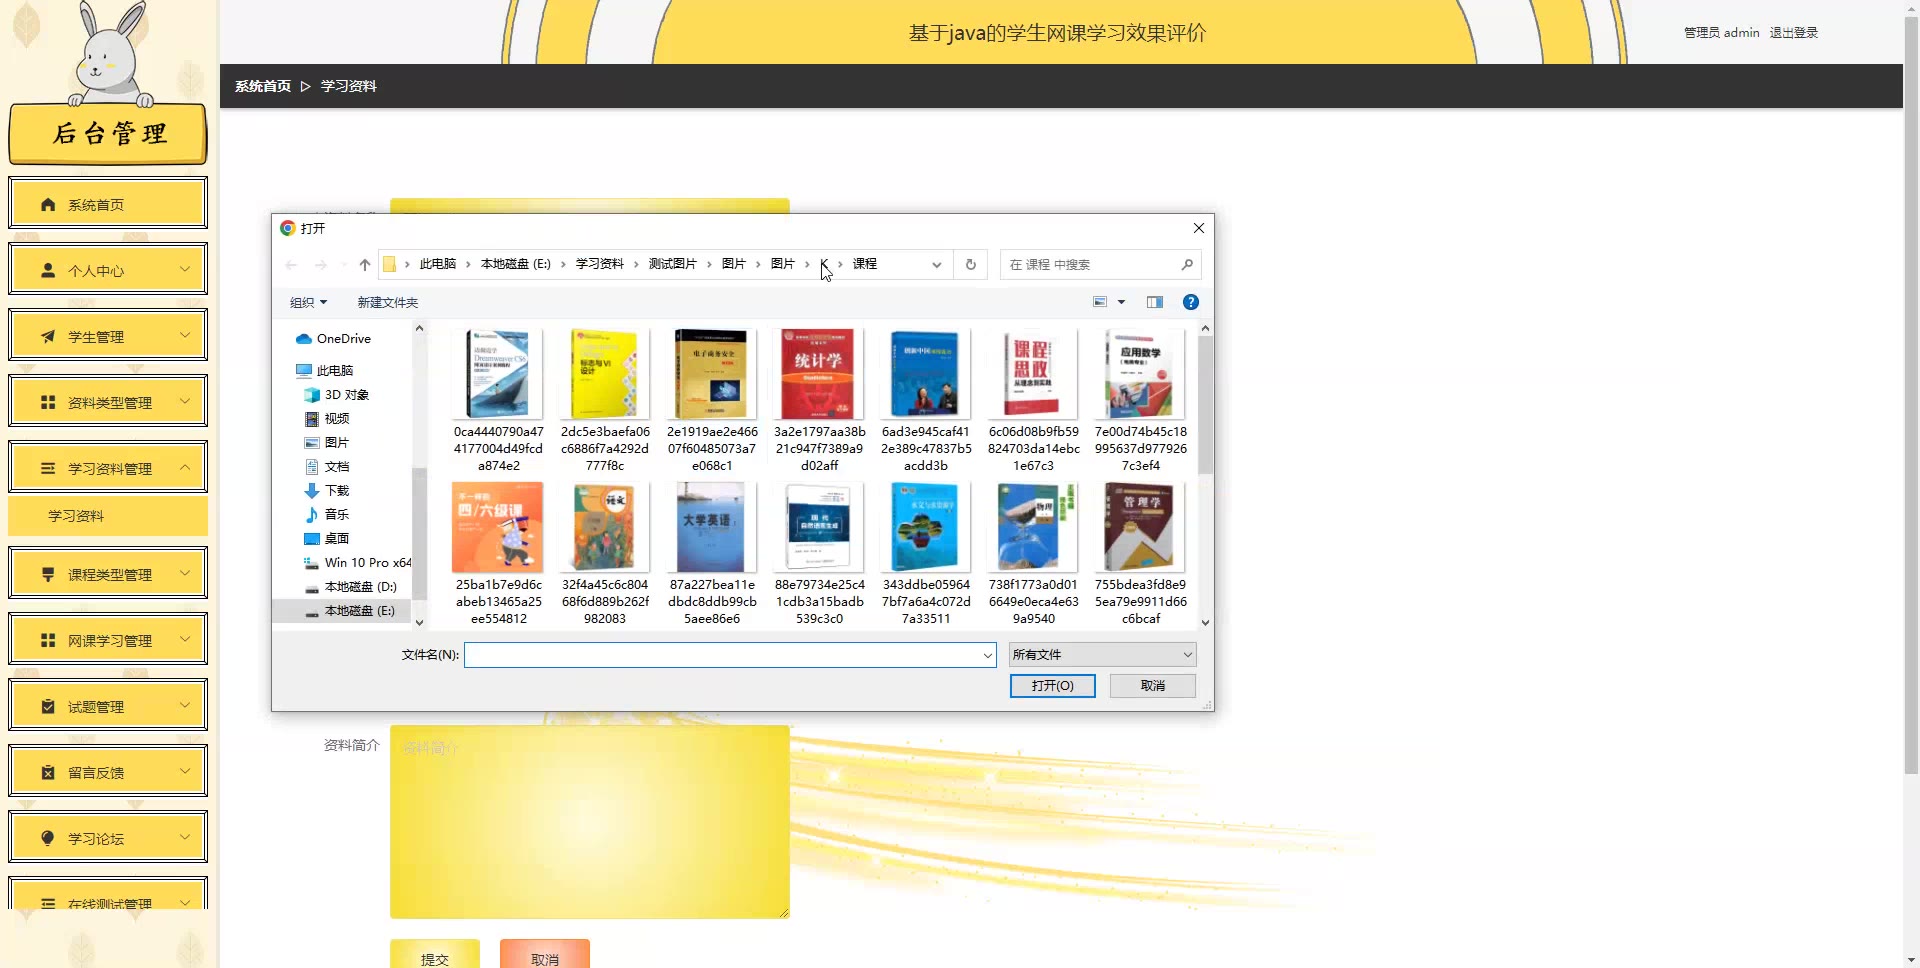Focus the 在 课程 中搜索 field
1920x968 pixels.
1090,265
